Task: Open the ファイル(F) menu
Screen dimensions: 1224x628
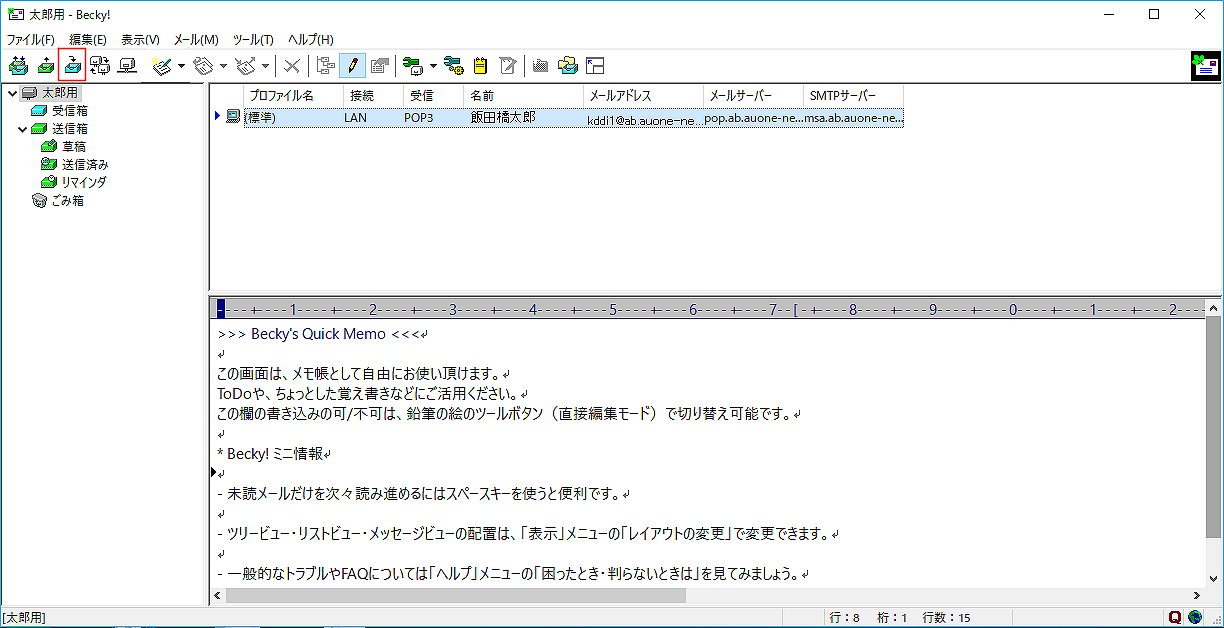Action: [x=30, y=40]
